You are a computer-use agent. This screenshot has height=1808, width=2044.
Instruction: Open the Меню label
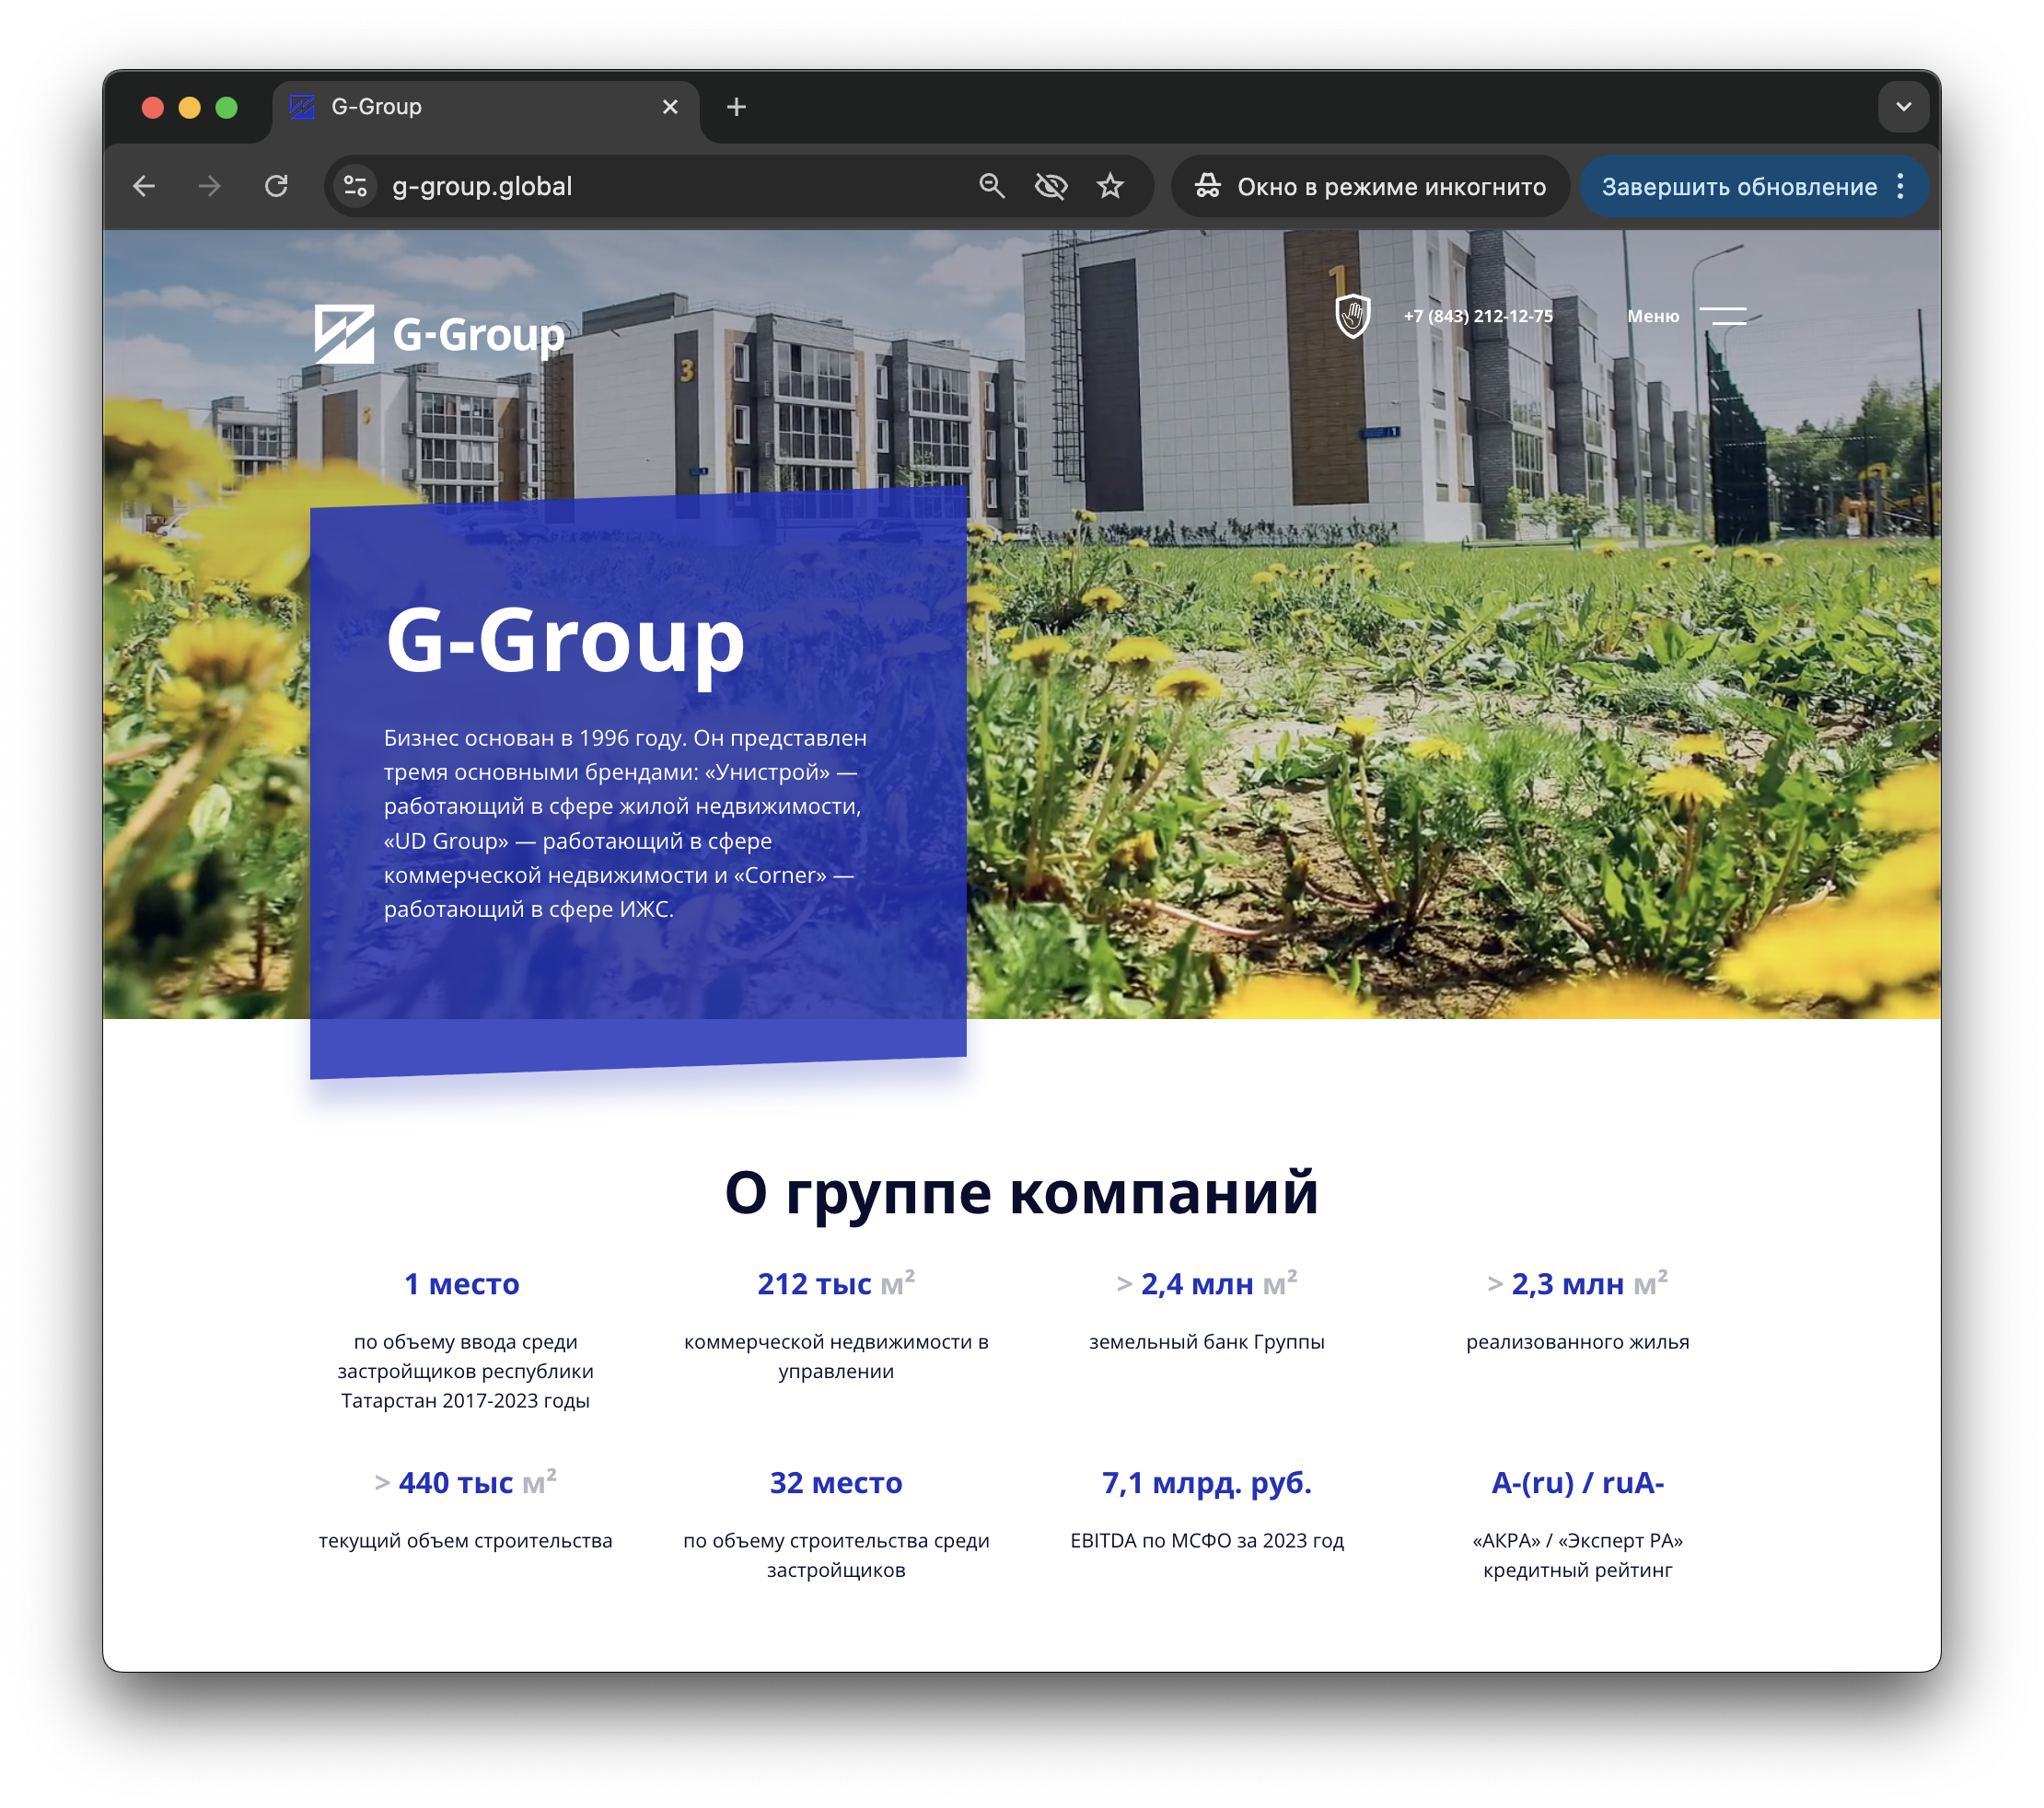tap(1652, 316)
